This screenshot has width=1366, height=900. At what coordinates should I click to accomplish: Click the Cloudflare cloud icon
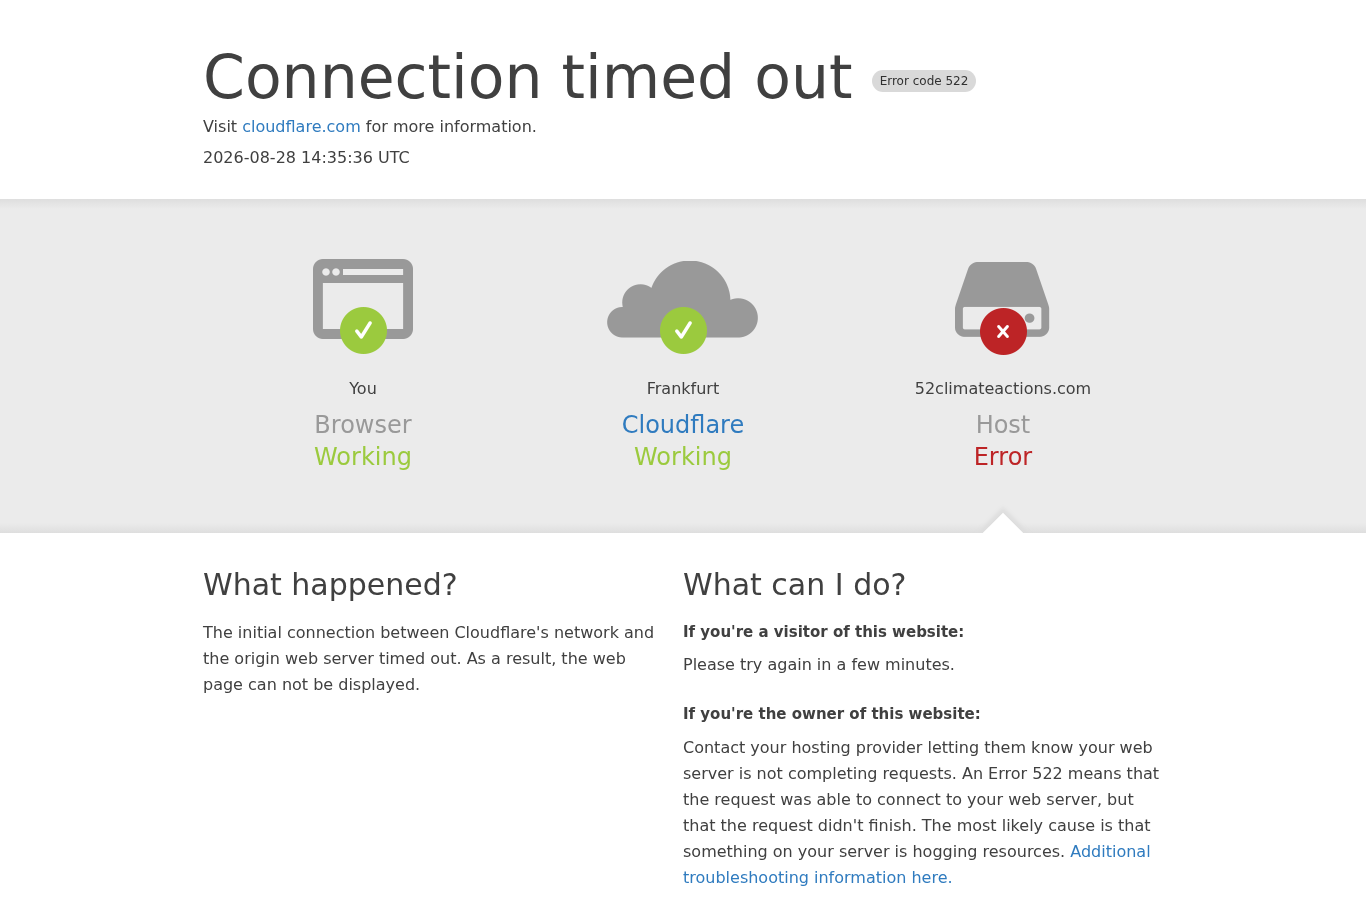pyautogui.click(x=683, y=299)
